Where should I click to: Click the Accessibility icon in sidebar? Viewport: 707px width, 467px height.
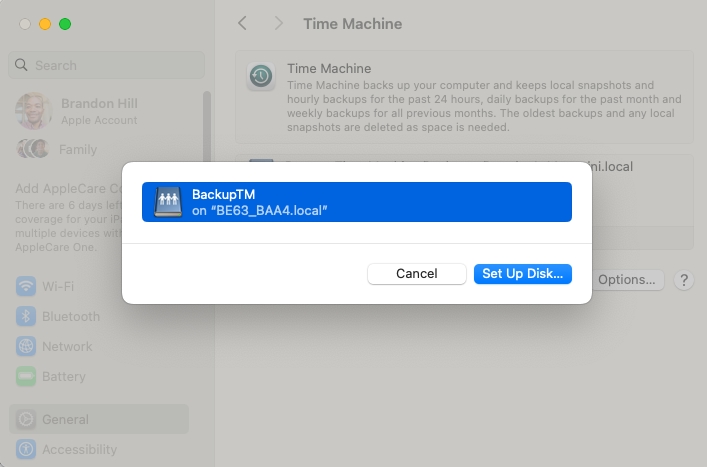click(x=26, y=449)
